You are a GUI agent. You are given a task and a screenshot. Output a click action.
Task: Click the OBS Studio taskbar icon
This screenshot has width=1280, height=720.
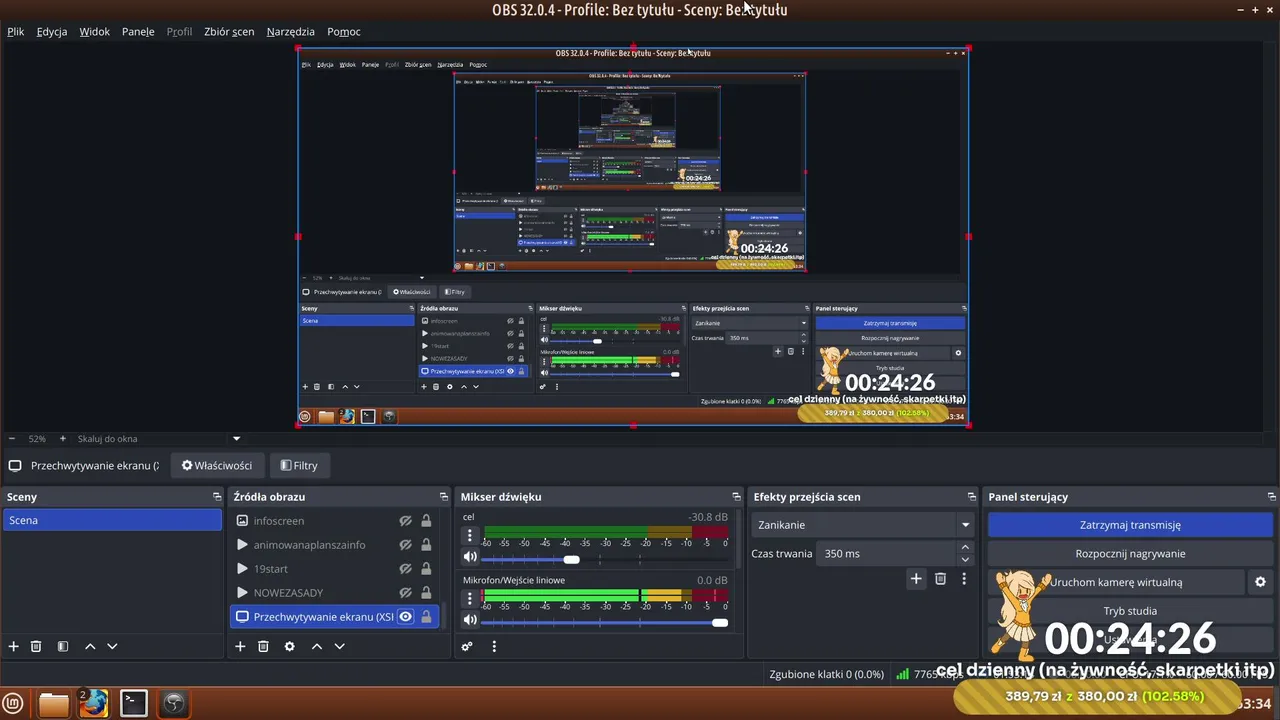(x=174, y=703)
